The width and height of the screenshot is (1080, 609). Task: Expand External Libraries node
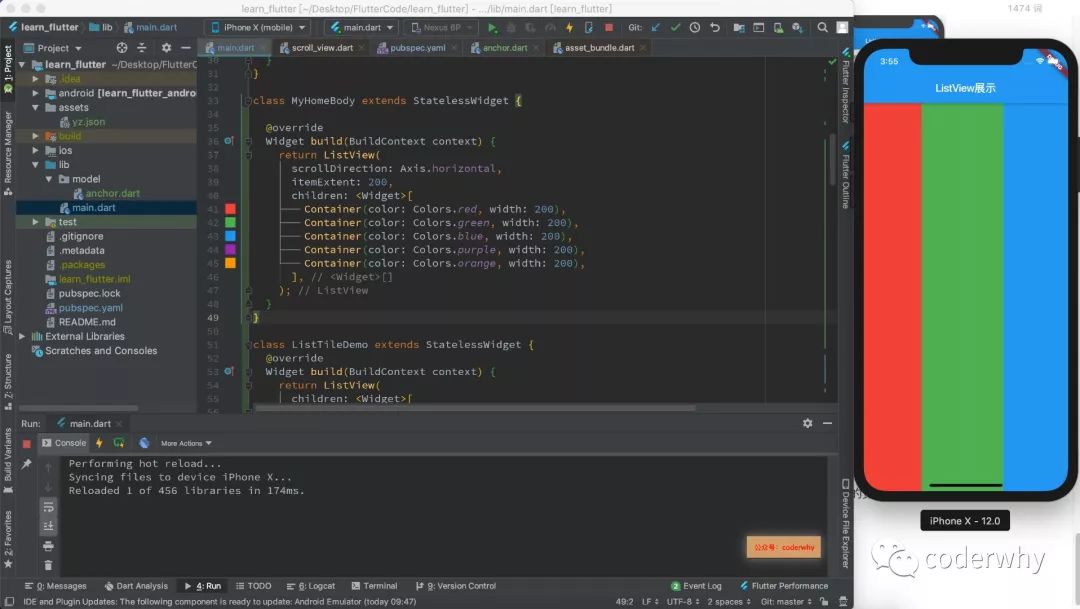click(x=23, y=336)
